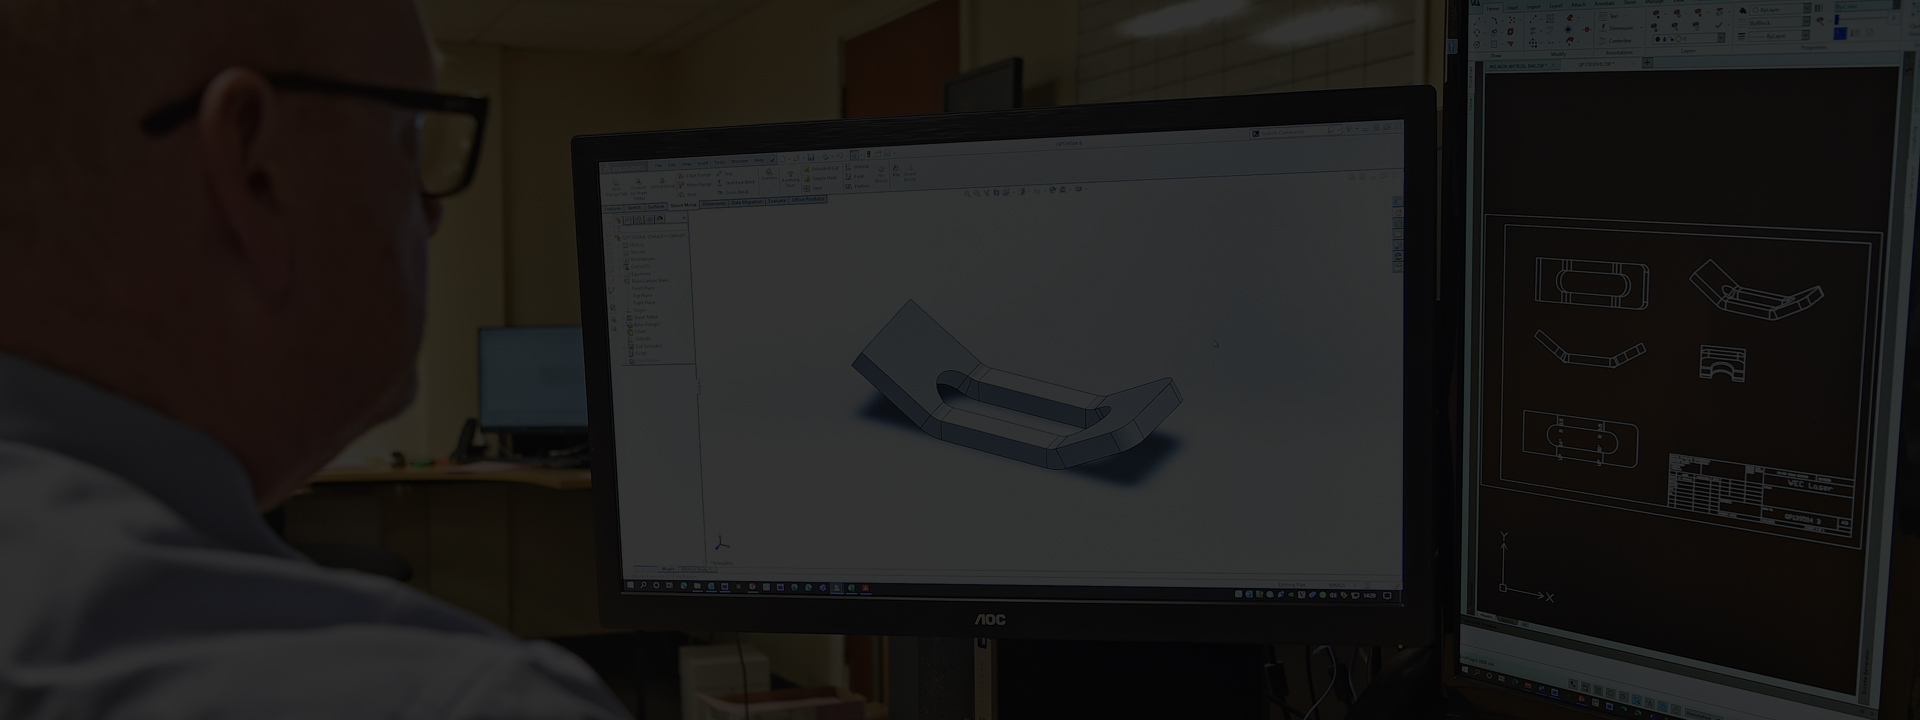Click the Cross-Break tool

tap(733, 192)
